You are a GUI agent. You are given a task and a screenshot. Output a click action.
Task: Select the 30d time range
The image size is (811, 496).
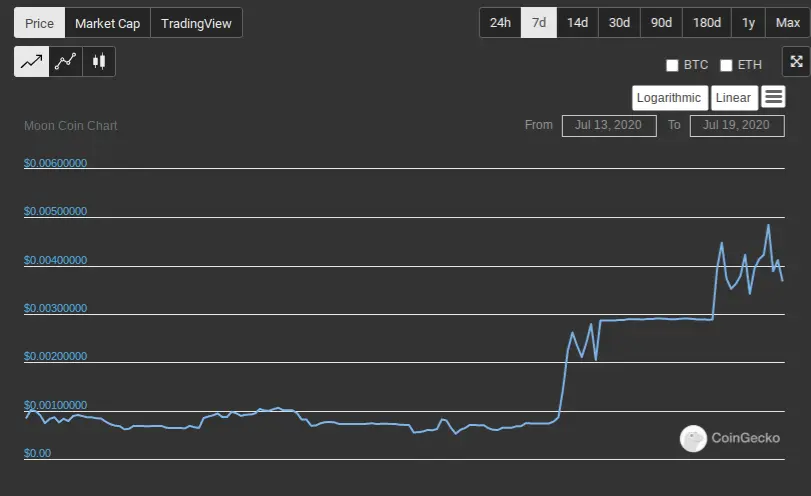point(619,23)
